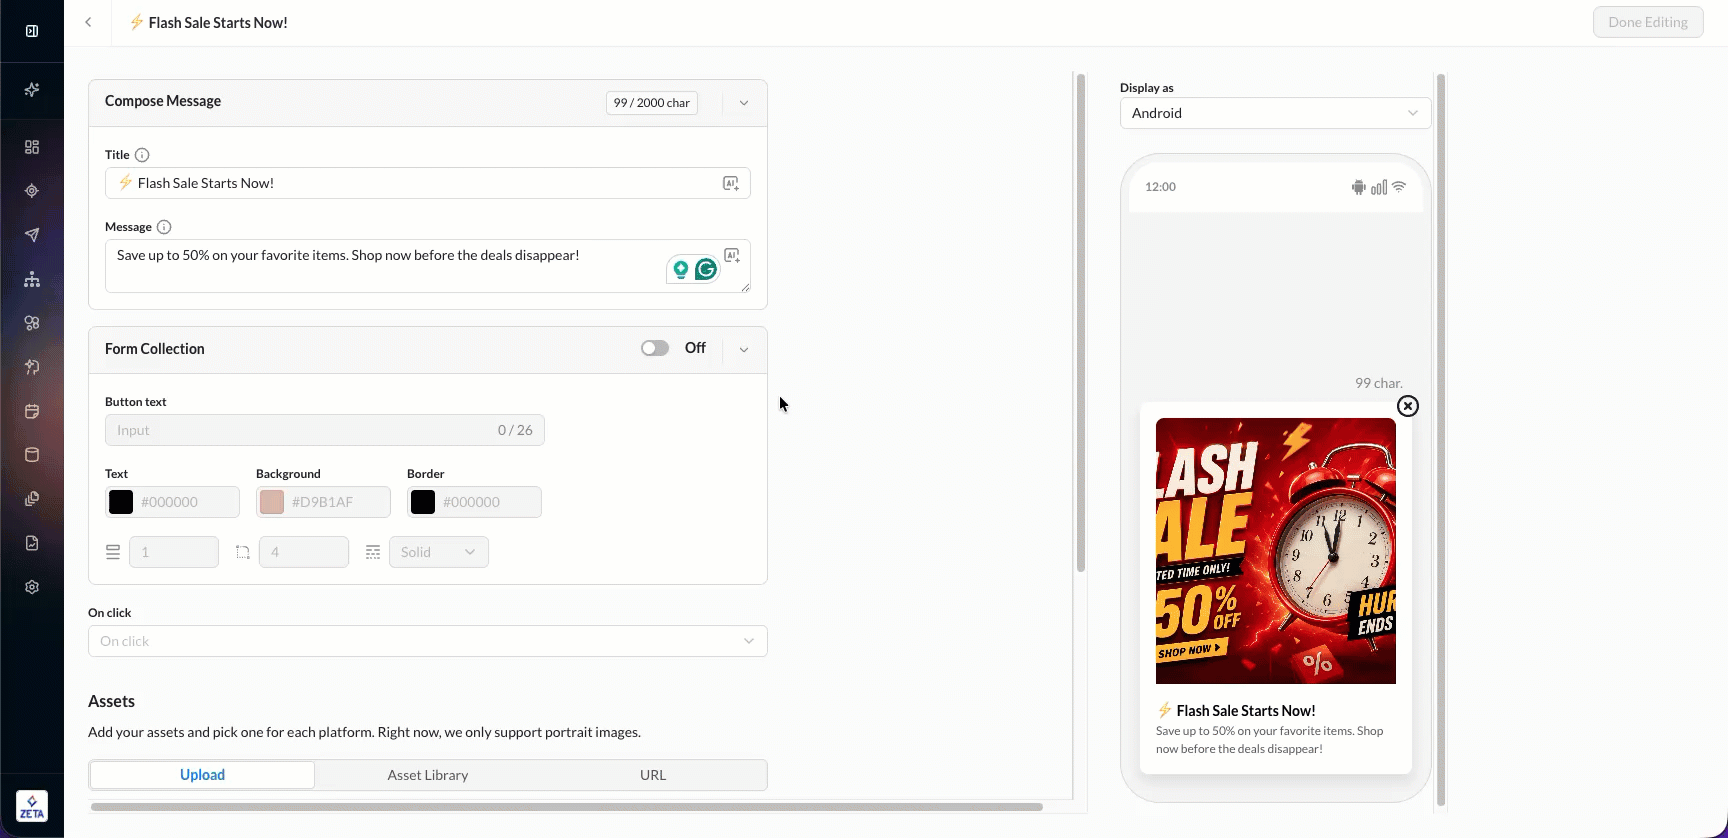Toggle the Form Collection switch on

point(655,348)
